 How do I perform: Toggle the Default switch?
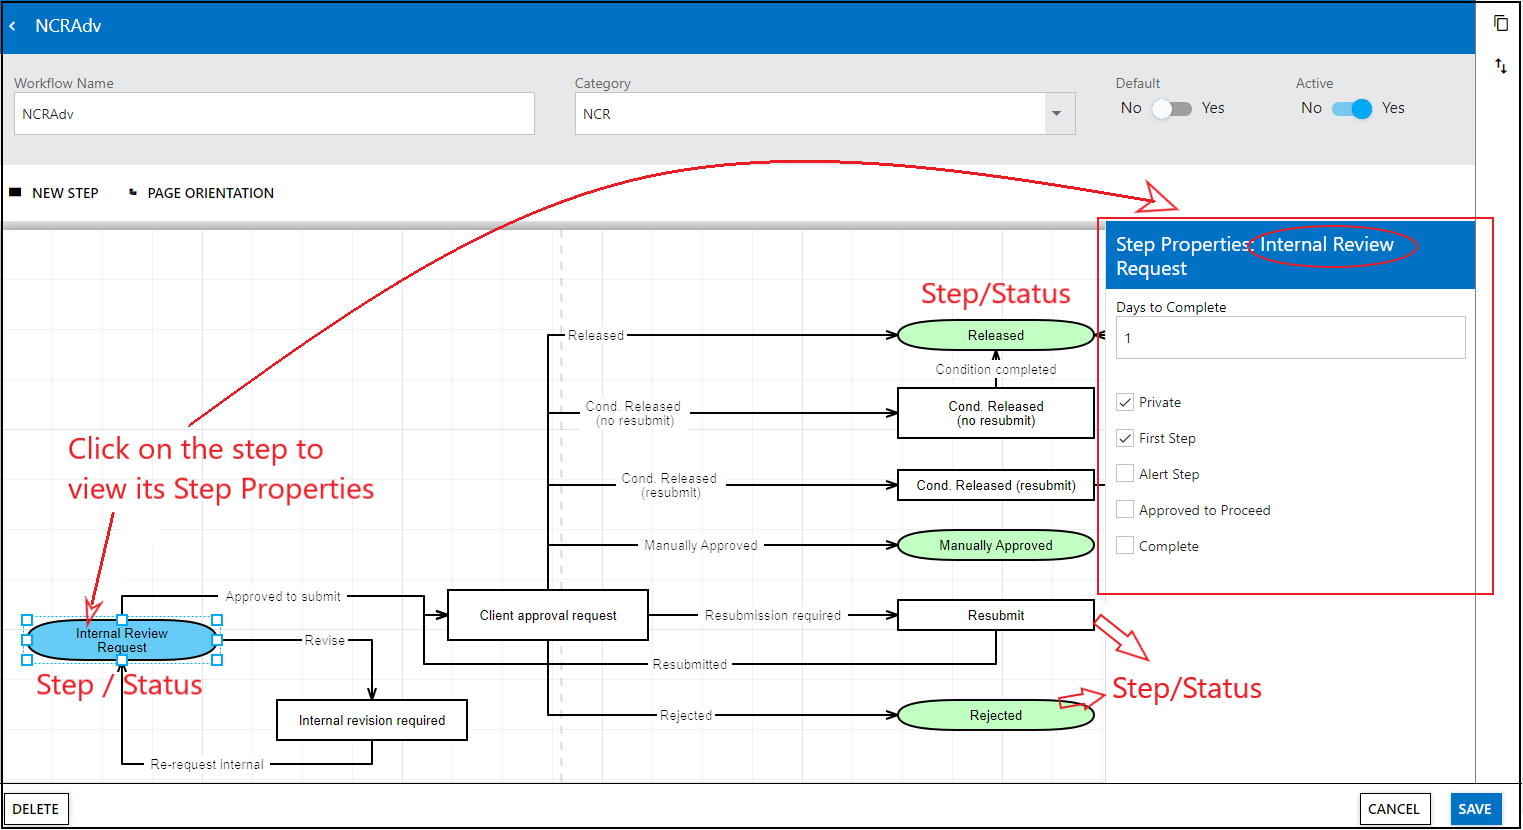tap(1171, 109)
